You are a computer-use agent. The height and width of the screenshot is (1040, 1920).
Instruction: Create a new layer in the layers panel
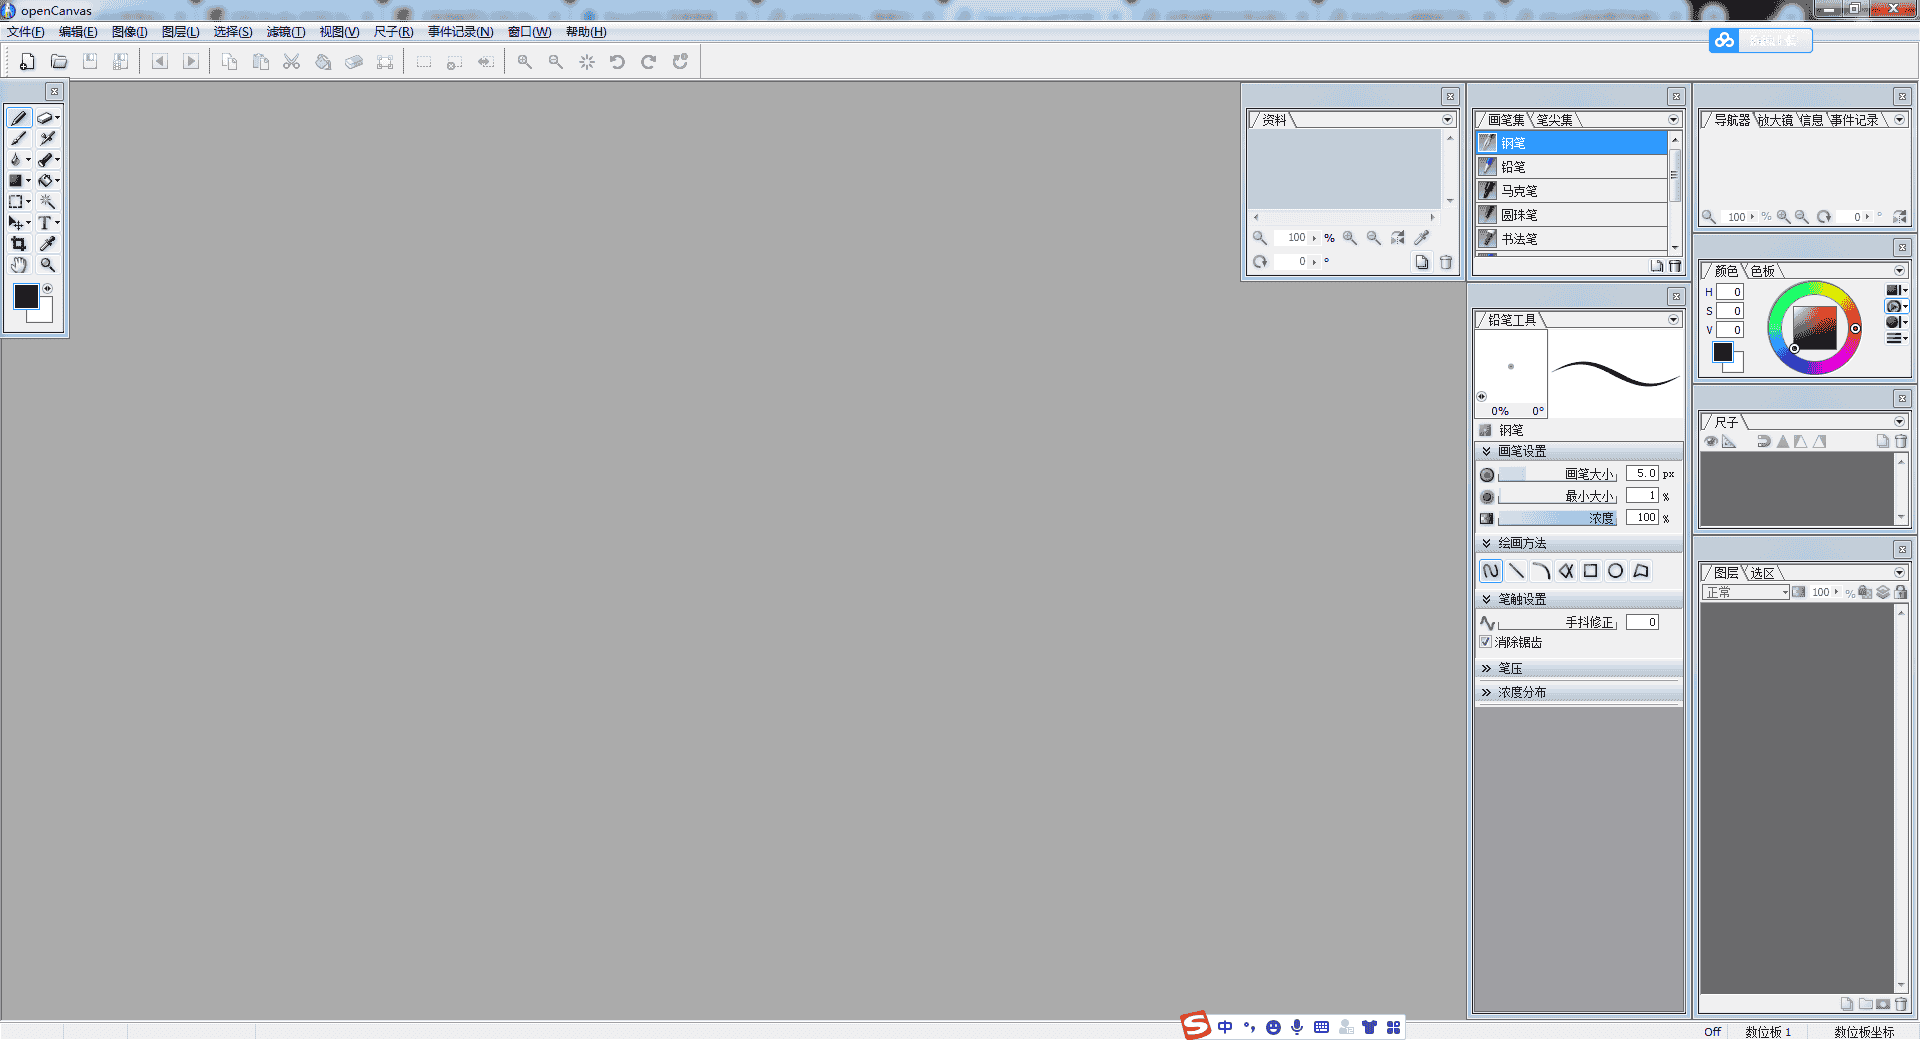tap(1847, 1005)
